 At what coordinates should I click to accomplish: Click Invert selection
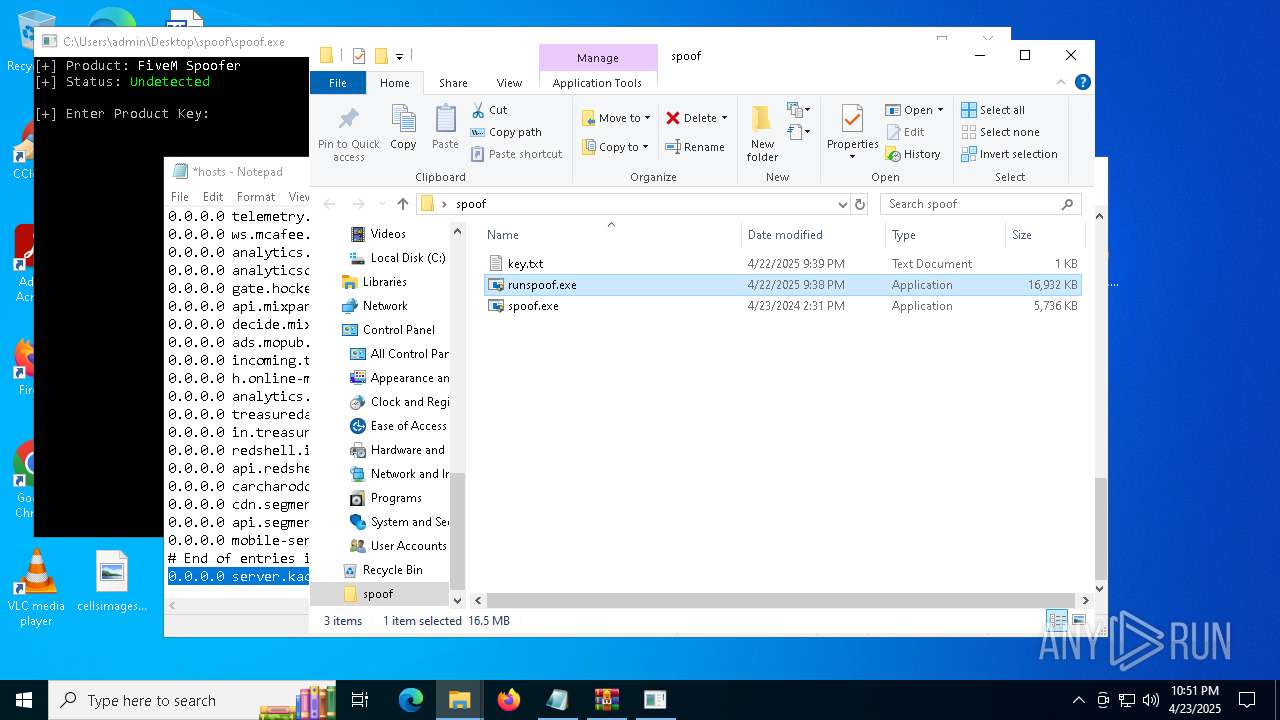pyautogui.click(x=1009, y=154)
